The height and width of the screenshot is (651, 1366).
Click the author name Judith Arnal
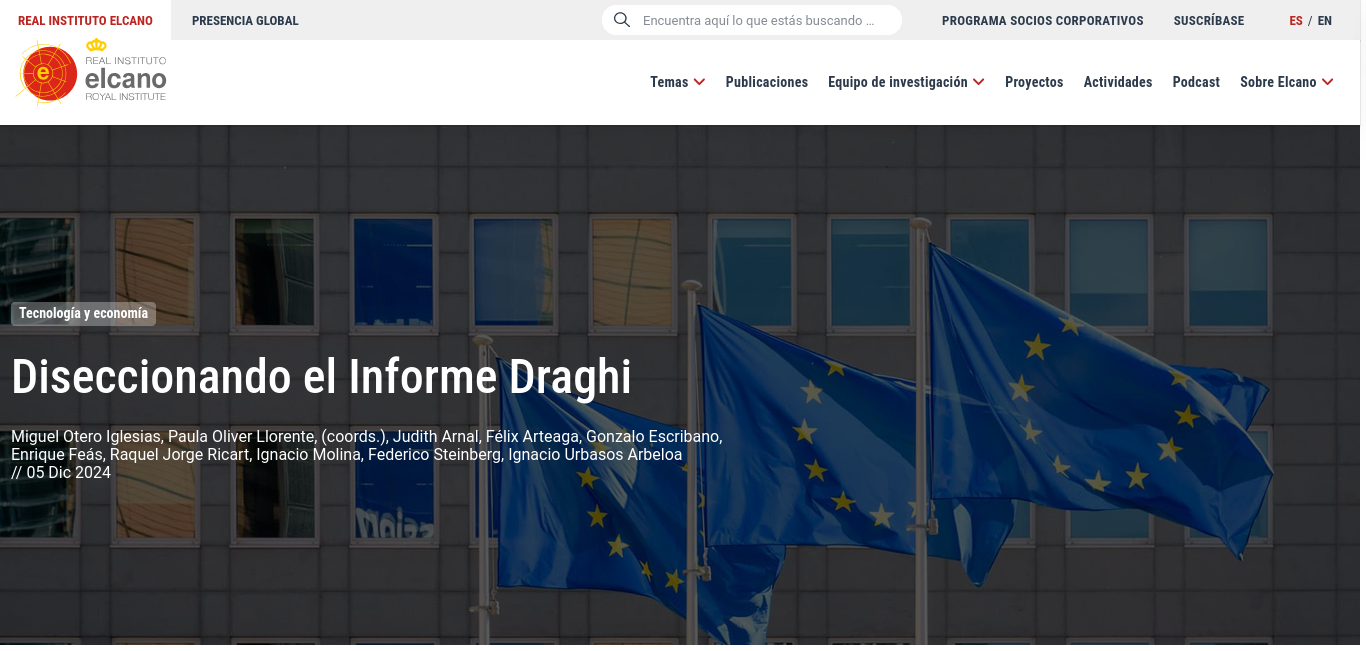pos(435,436)
